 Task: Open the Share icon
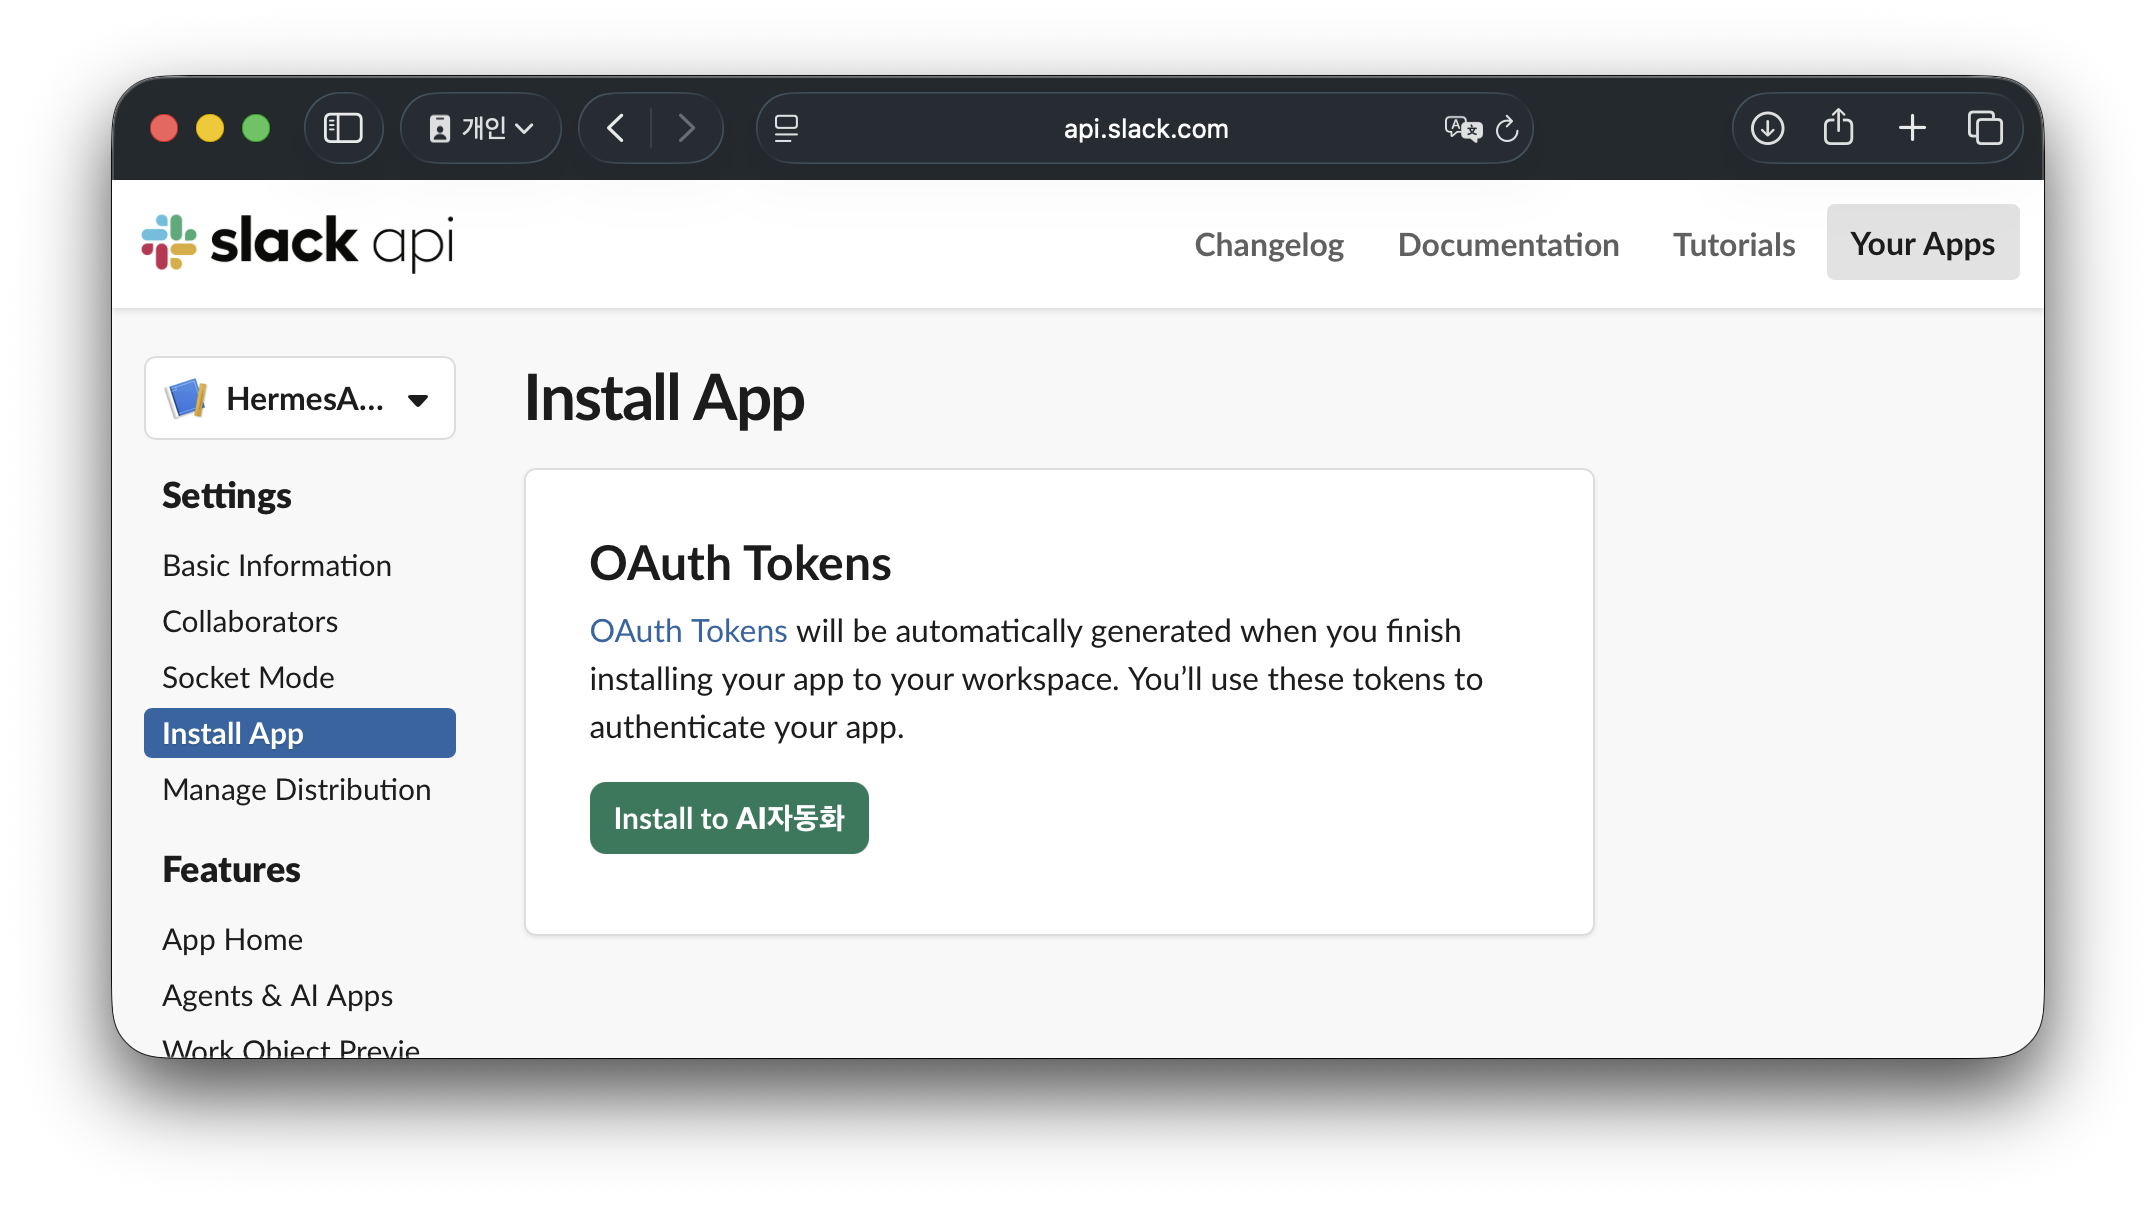(1838, 127)
